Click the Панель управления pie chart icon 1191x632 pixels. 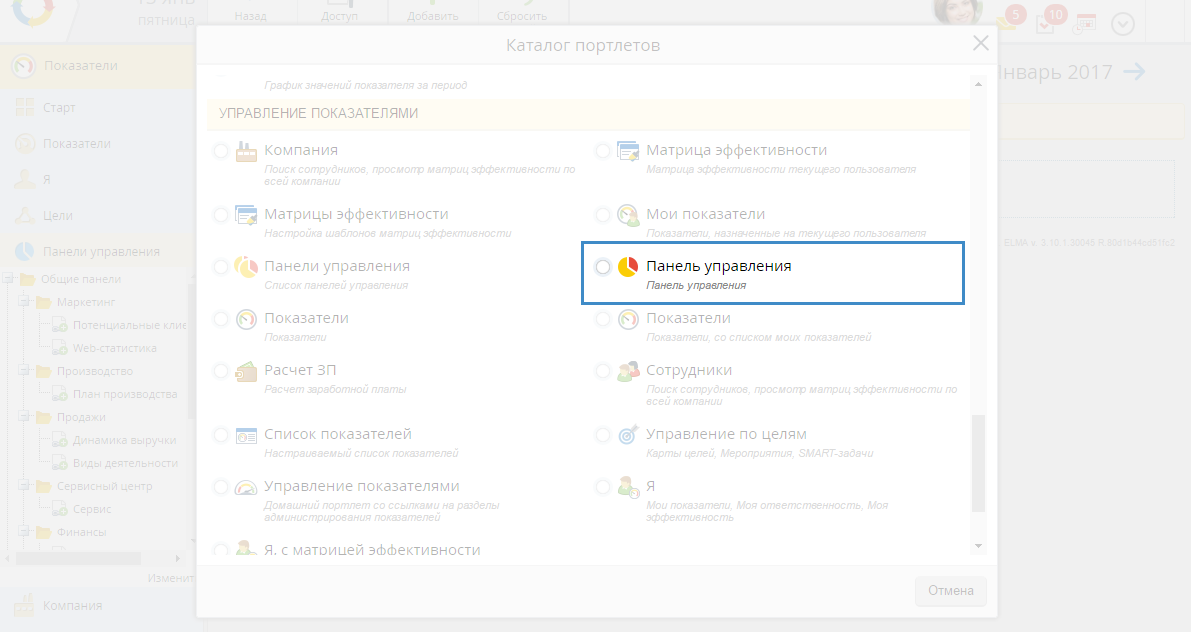628,267
